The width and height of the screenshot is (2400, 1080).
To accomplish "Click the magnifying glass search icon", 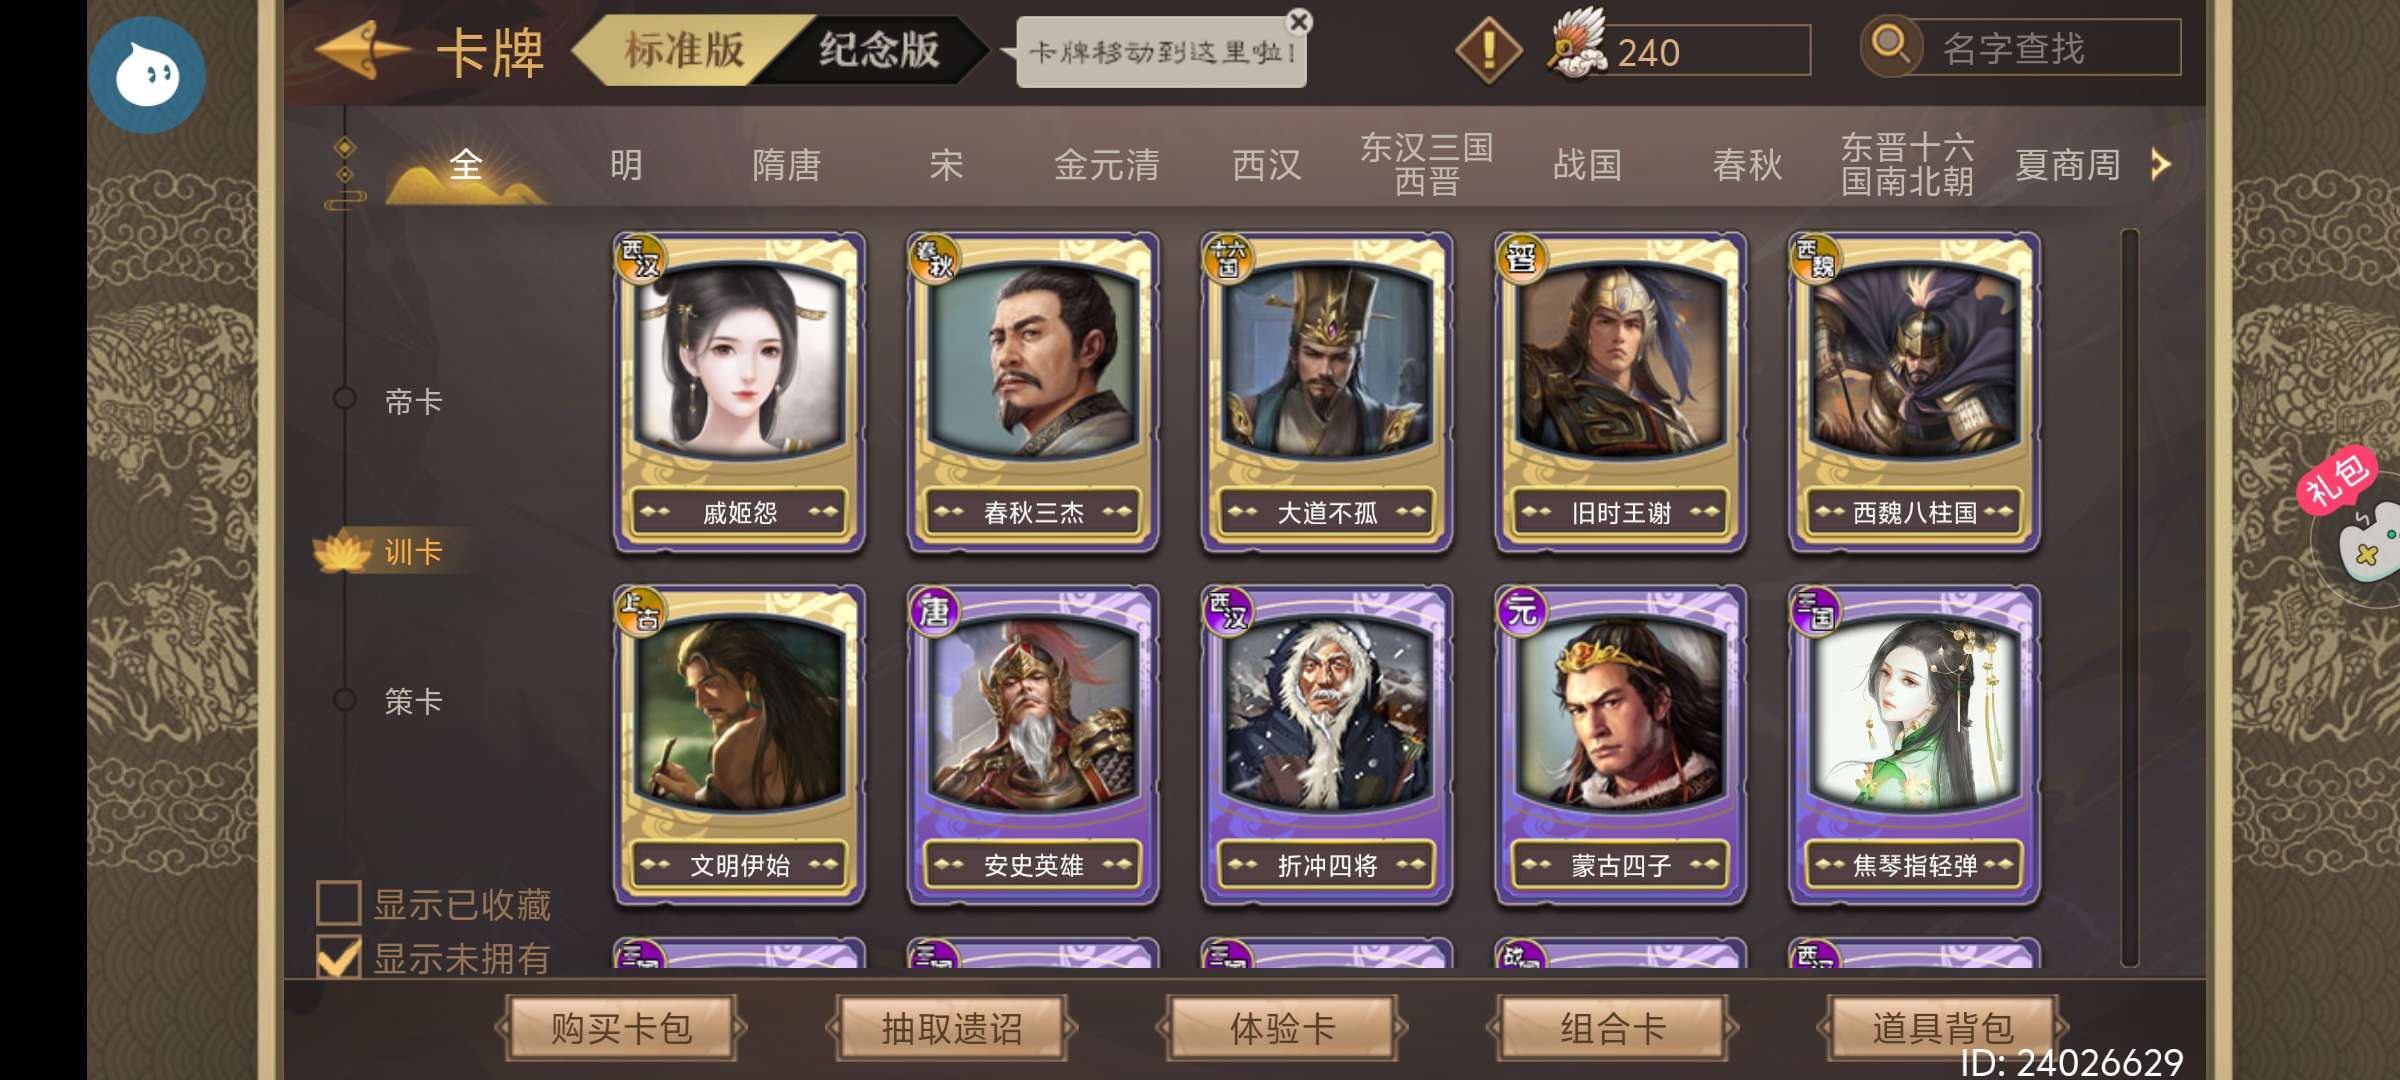I will pyautogui.click(x=1890, y=45).
